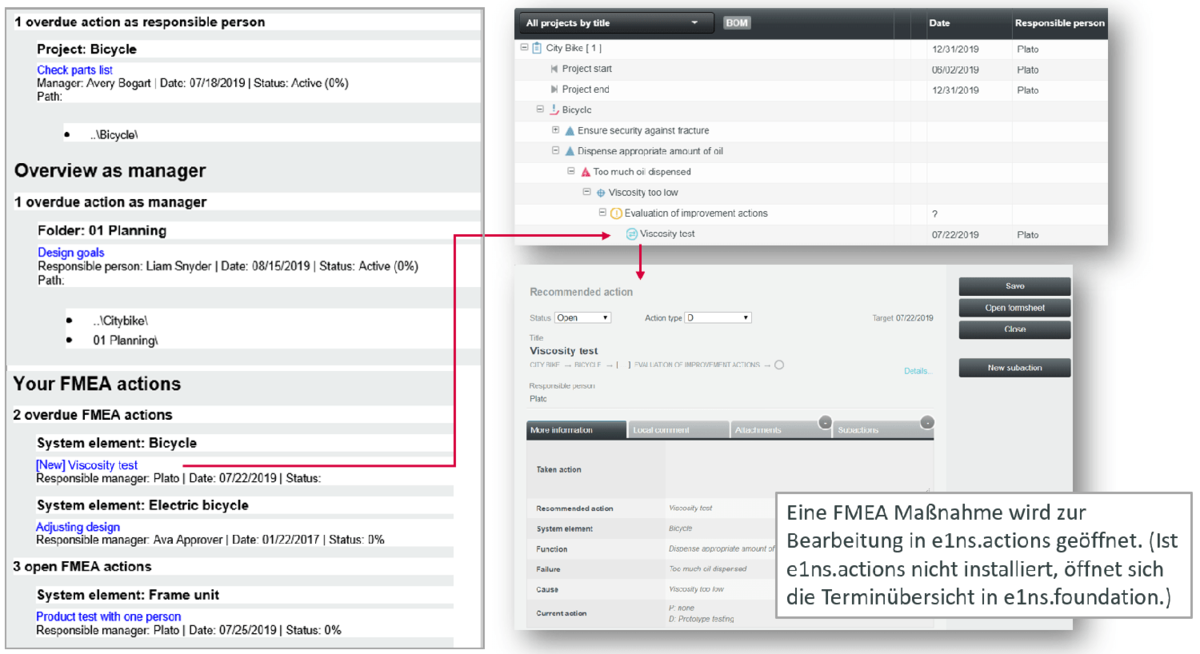Collapse the City Bike project node

tap(524, 48)
